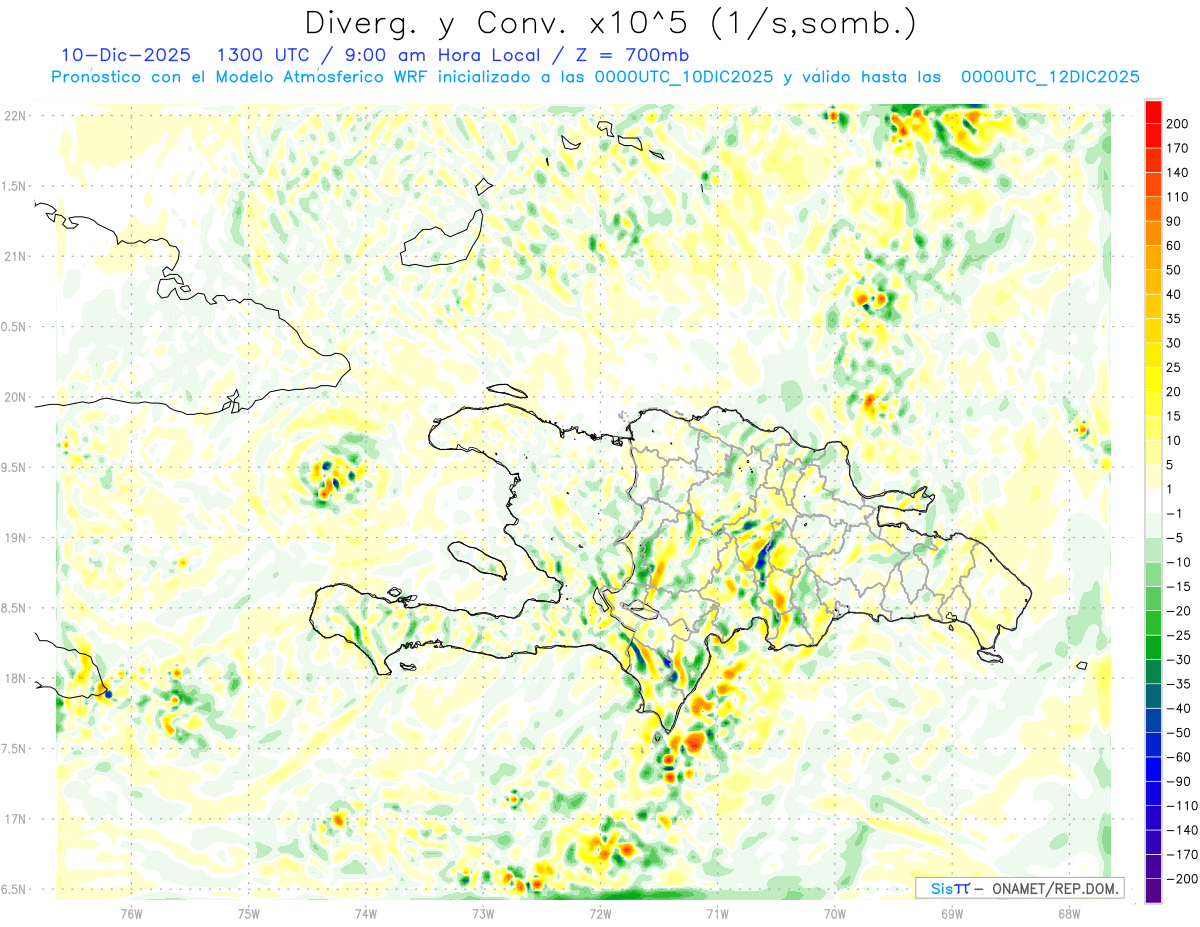Click the colorbar value "200"
This screenshot has width=1200, height=927.
[x=1179, y=124]
